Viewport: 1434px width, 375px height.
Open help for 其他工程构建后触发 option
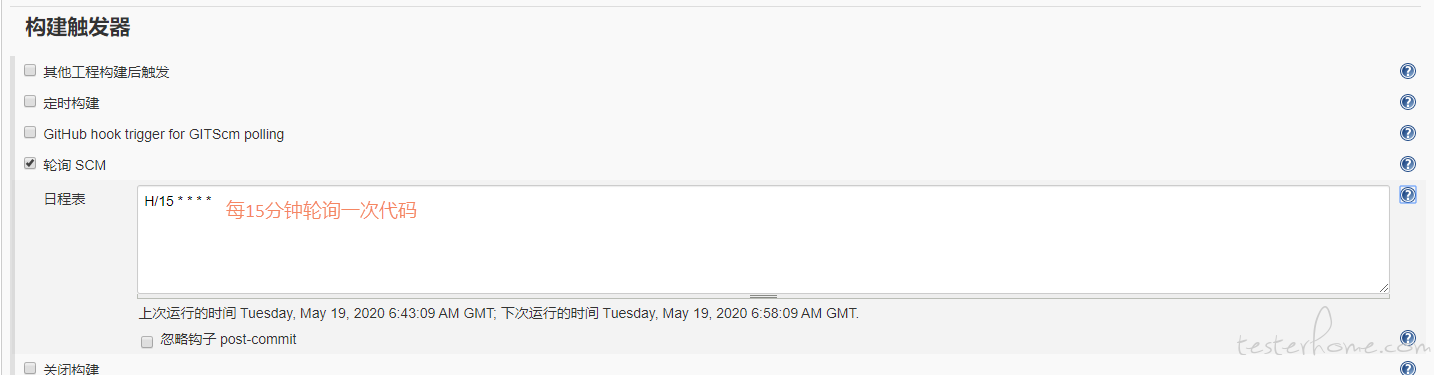(x=1408, y=71)
